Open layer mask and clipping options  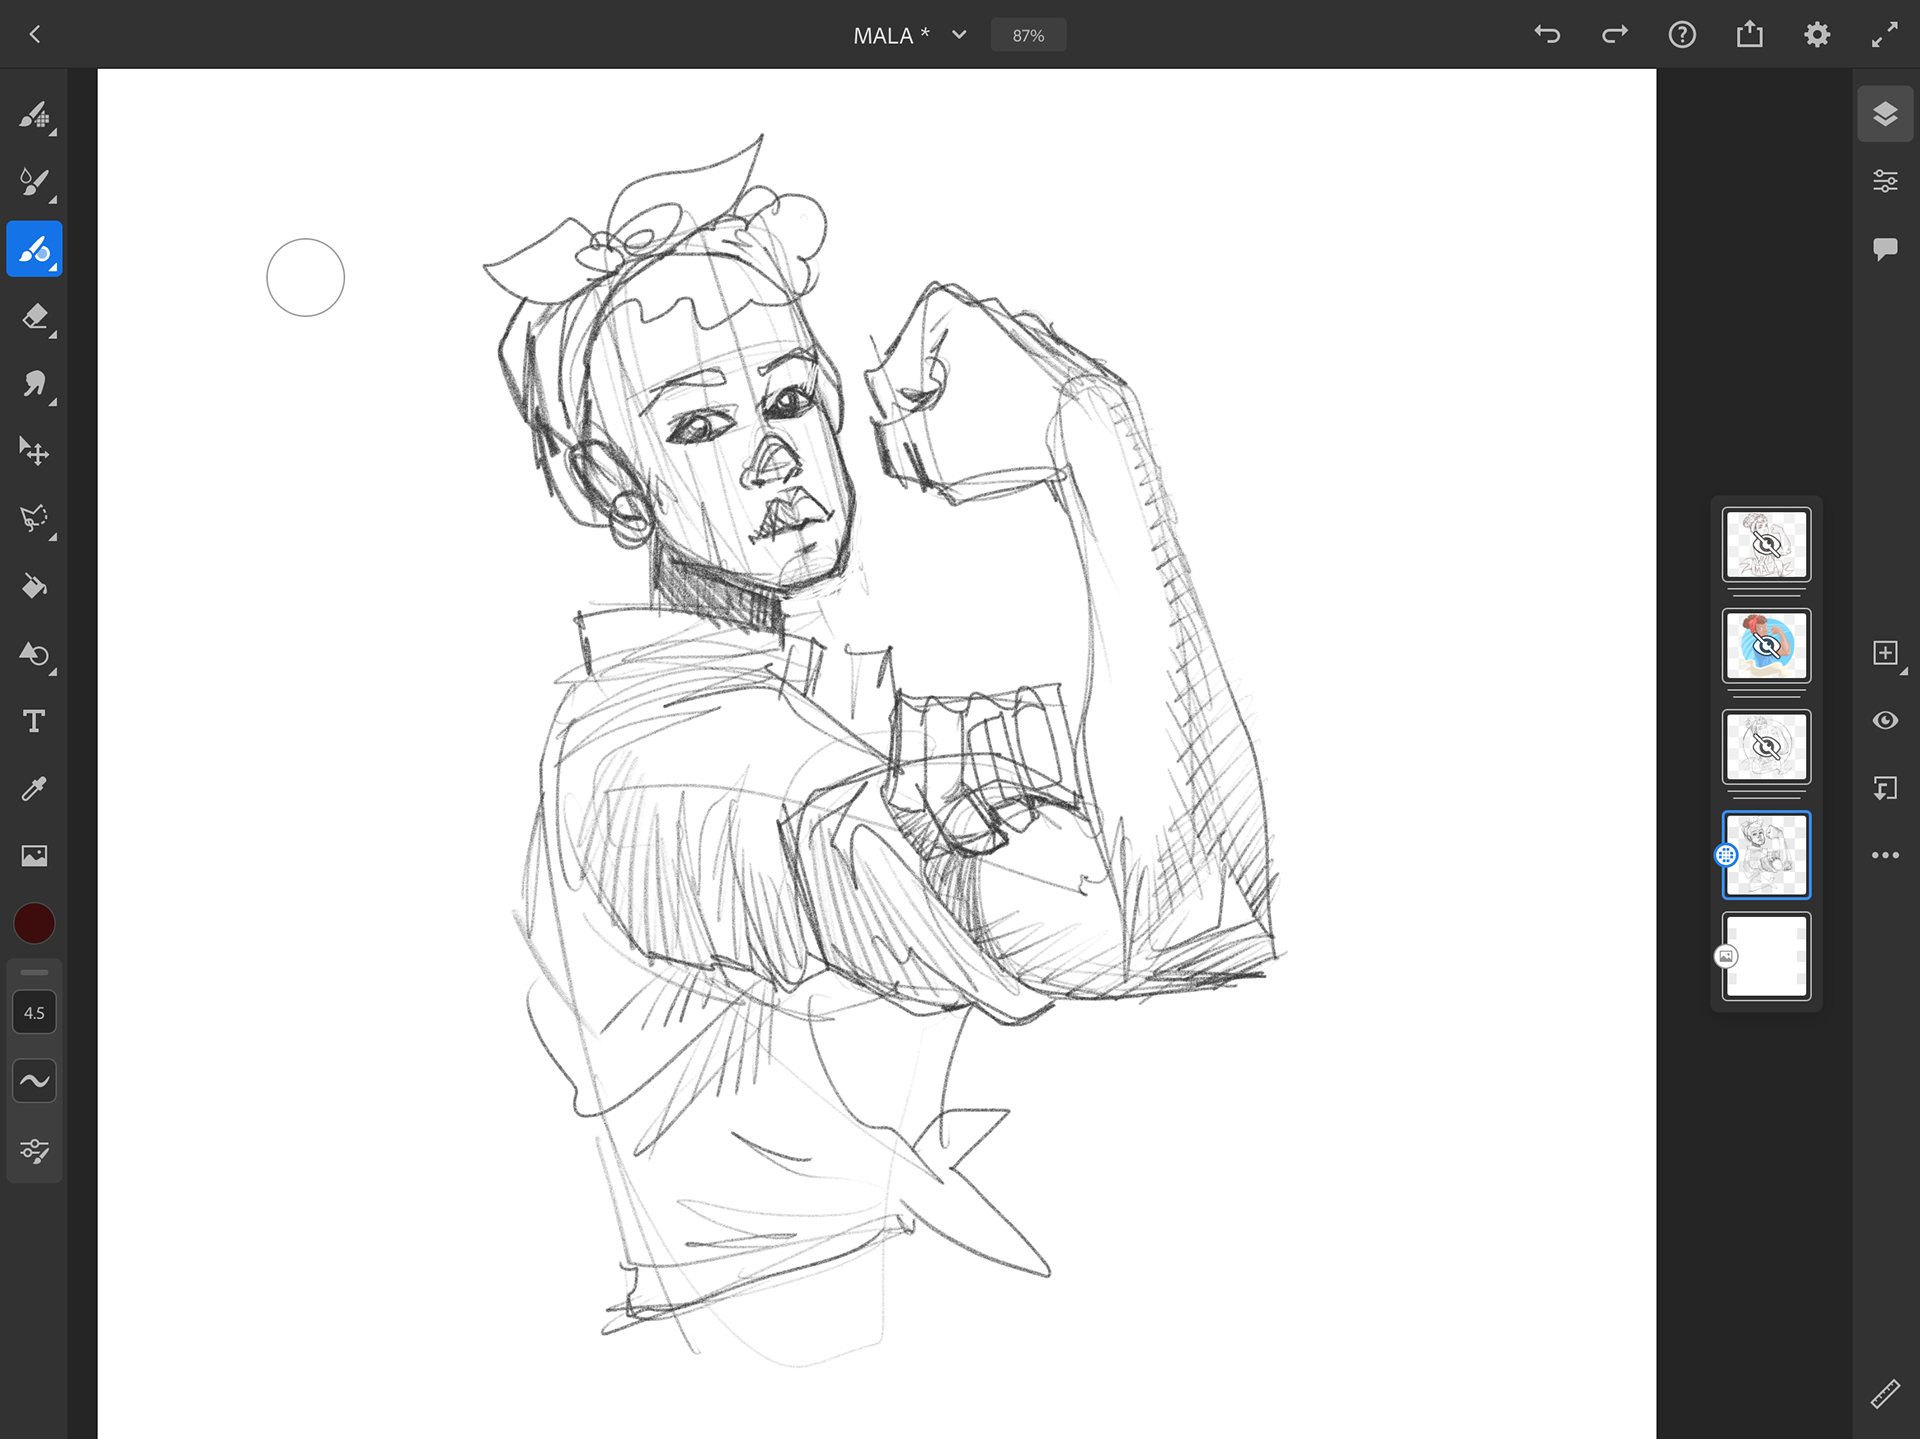(1885, 788)
